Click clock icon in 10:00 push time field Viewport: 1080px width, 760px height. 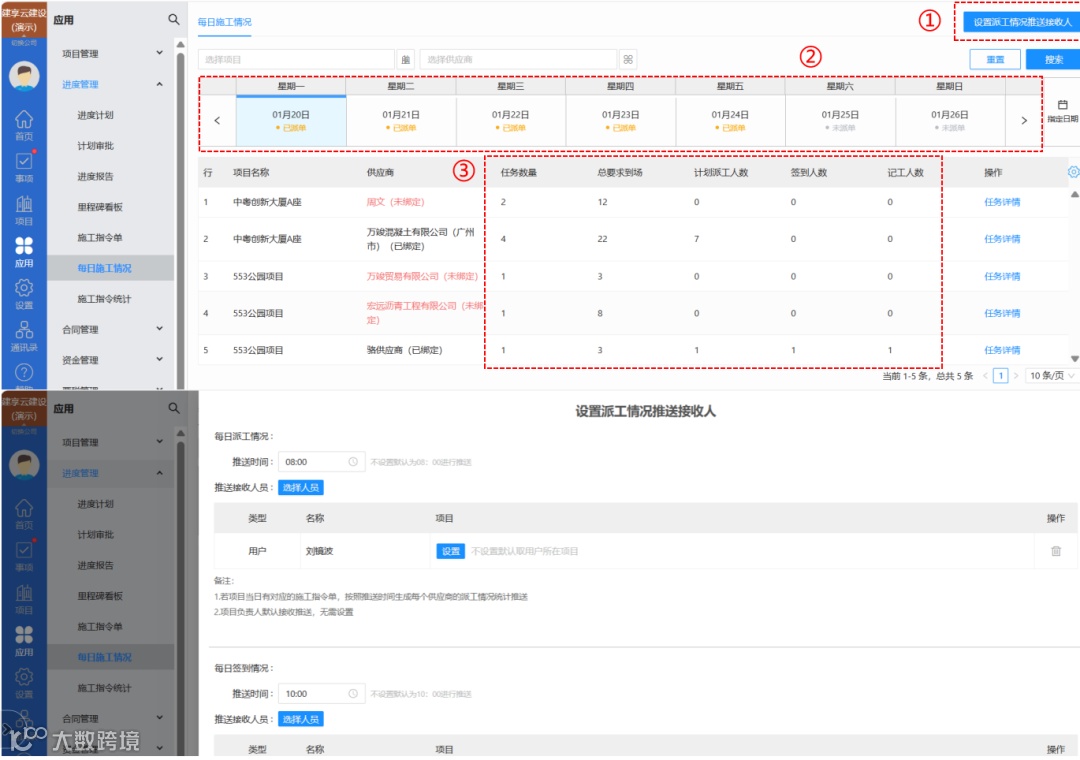coord(353,693)
